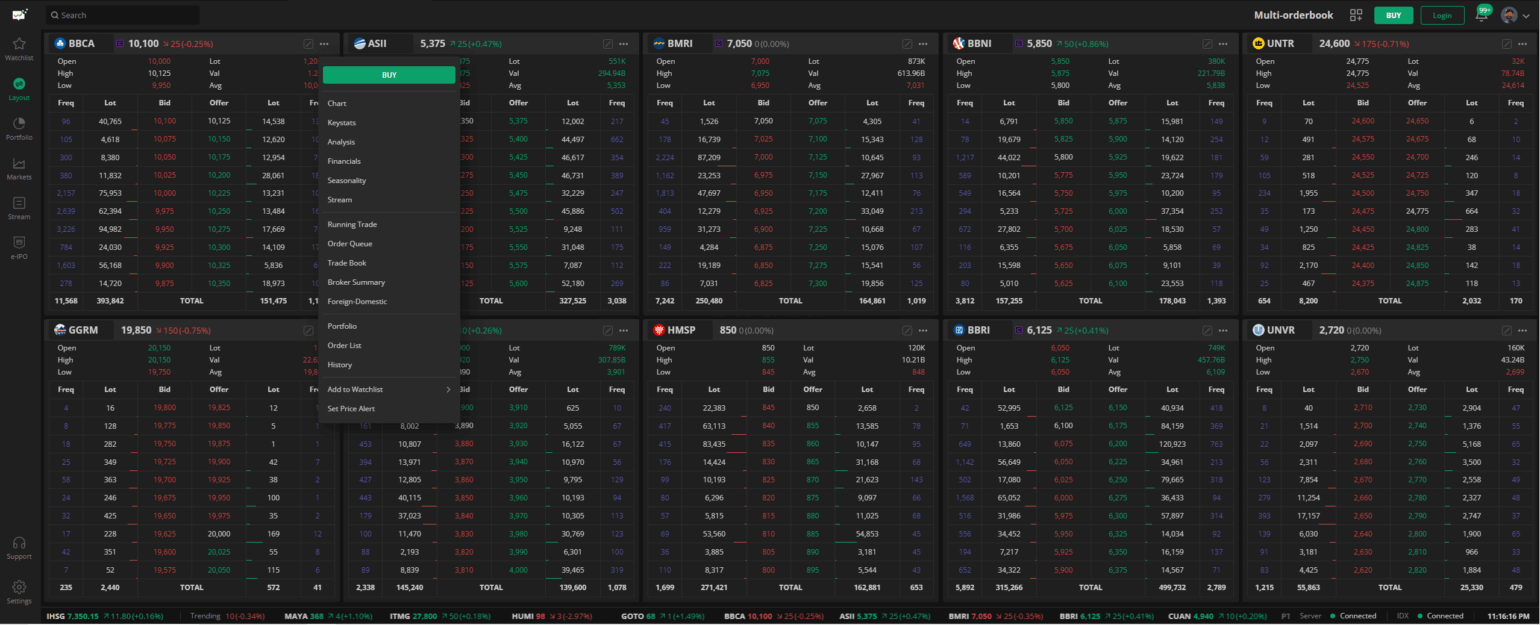
Task: Click the BBCA symbol selector in panel header
Action: (81, 44)
